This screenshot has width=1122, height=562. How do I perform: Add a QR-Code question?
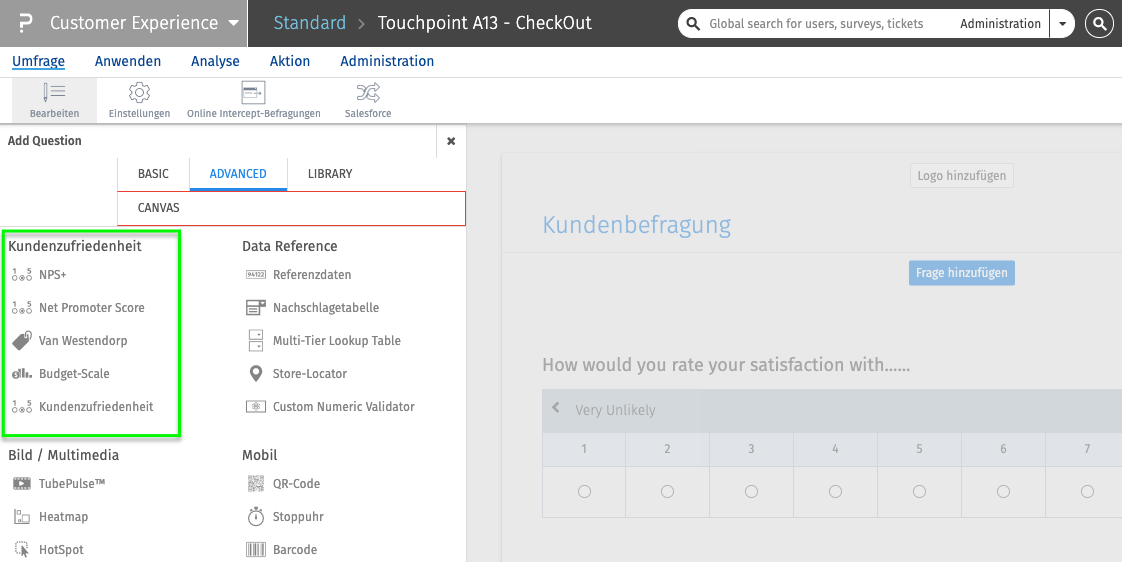click(x=296, y=484)
